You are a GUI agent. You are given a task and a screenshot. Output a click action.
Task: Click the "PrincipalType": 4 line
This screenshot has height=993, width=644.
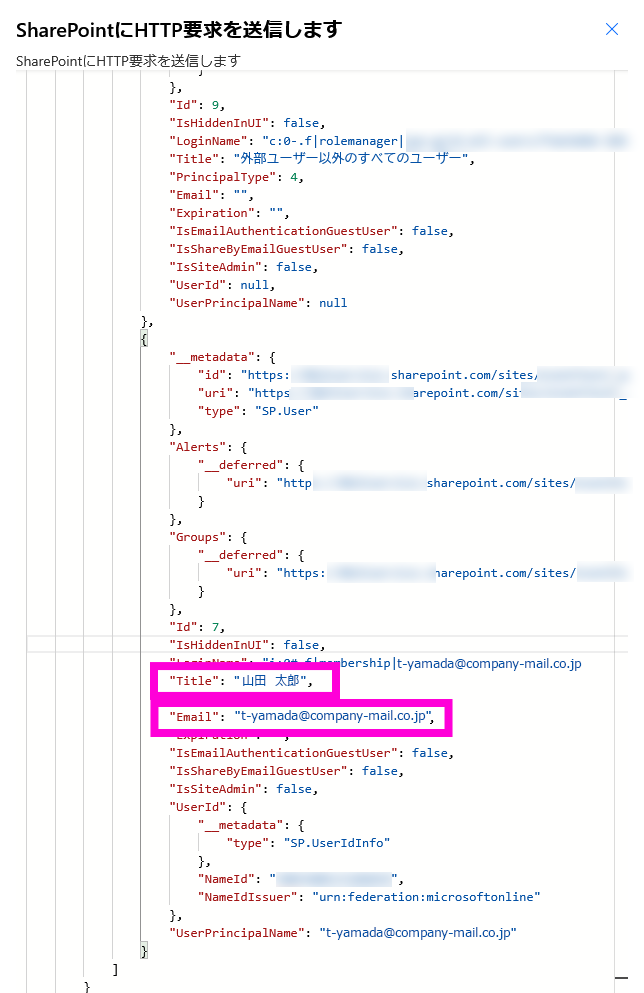pyautogui.click(x=236, y=177)
